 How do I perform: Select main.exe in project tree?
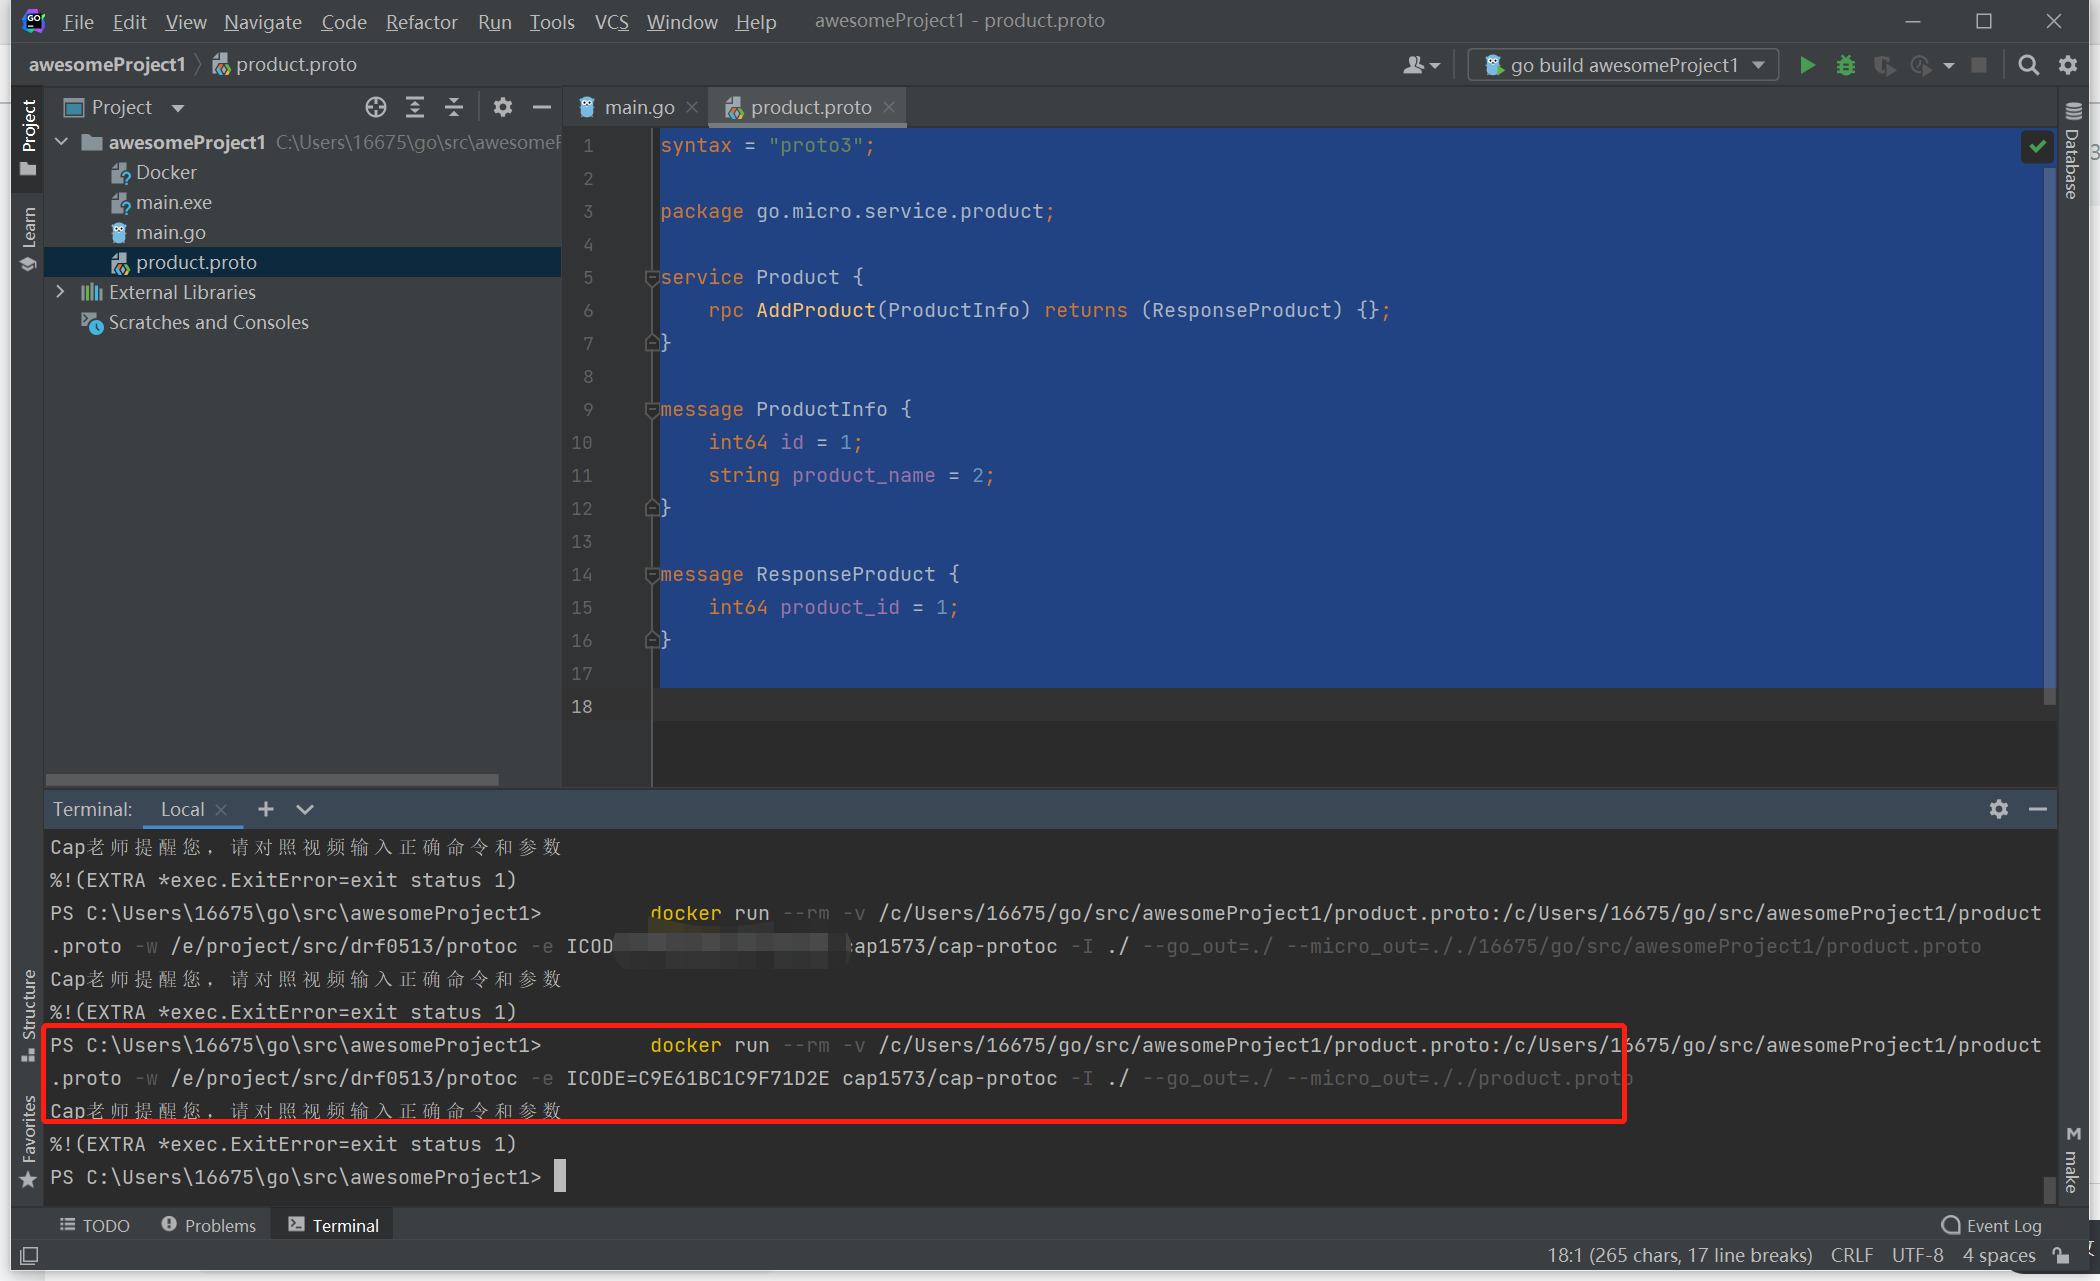coord(173,202)
